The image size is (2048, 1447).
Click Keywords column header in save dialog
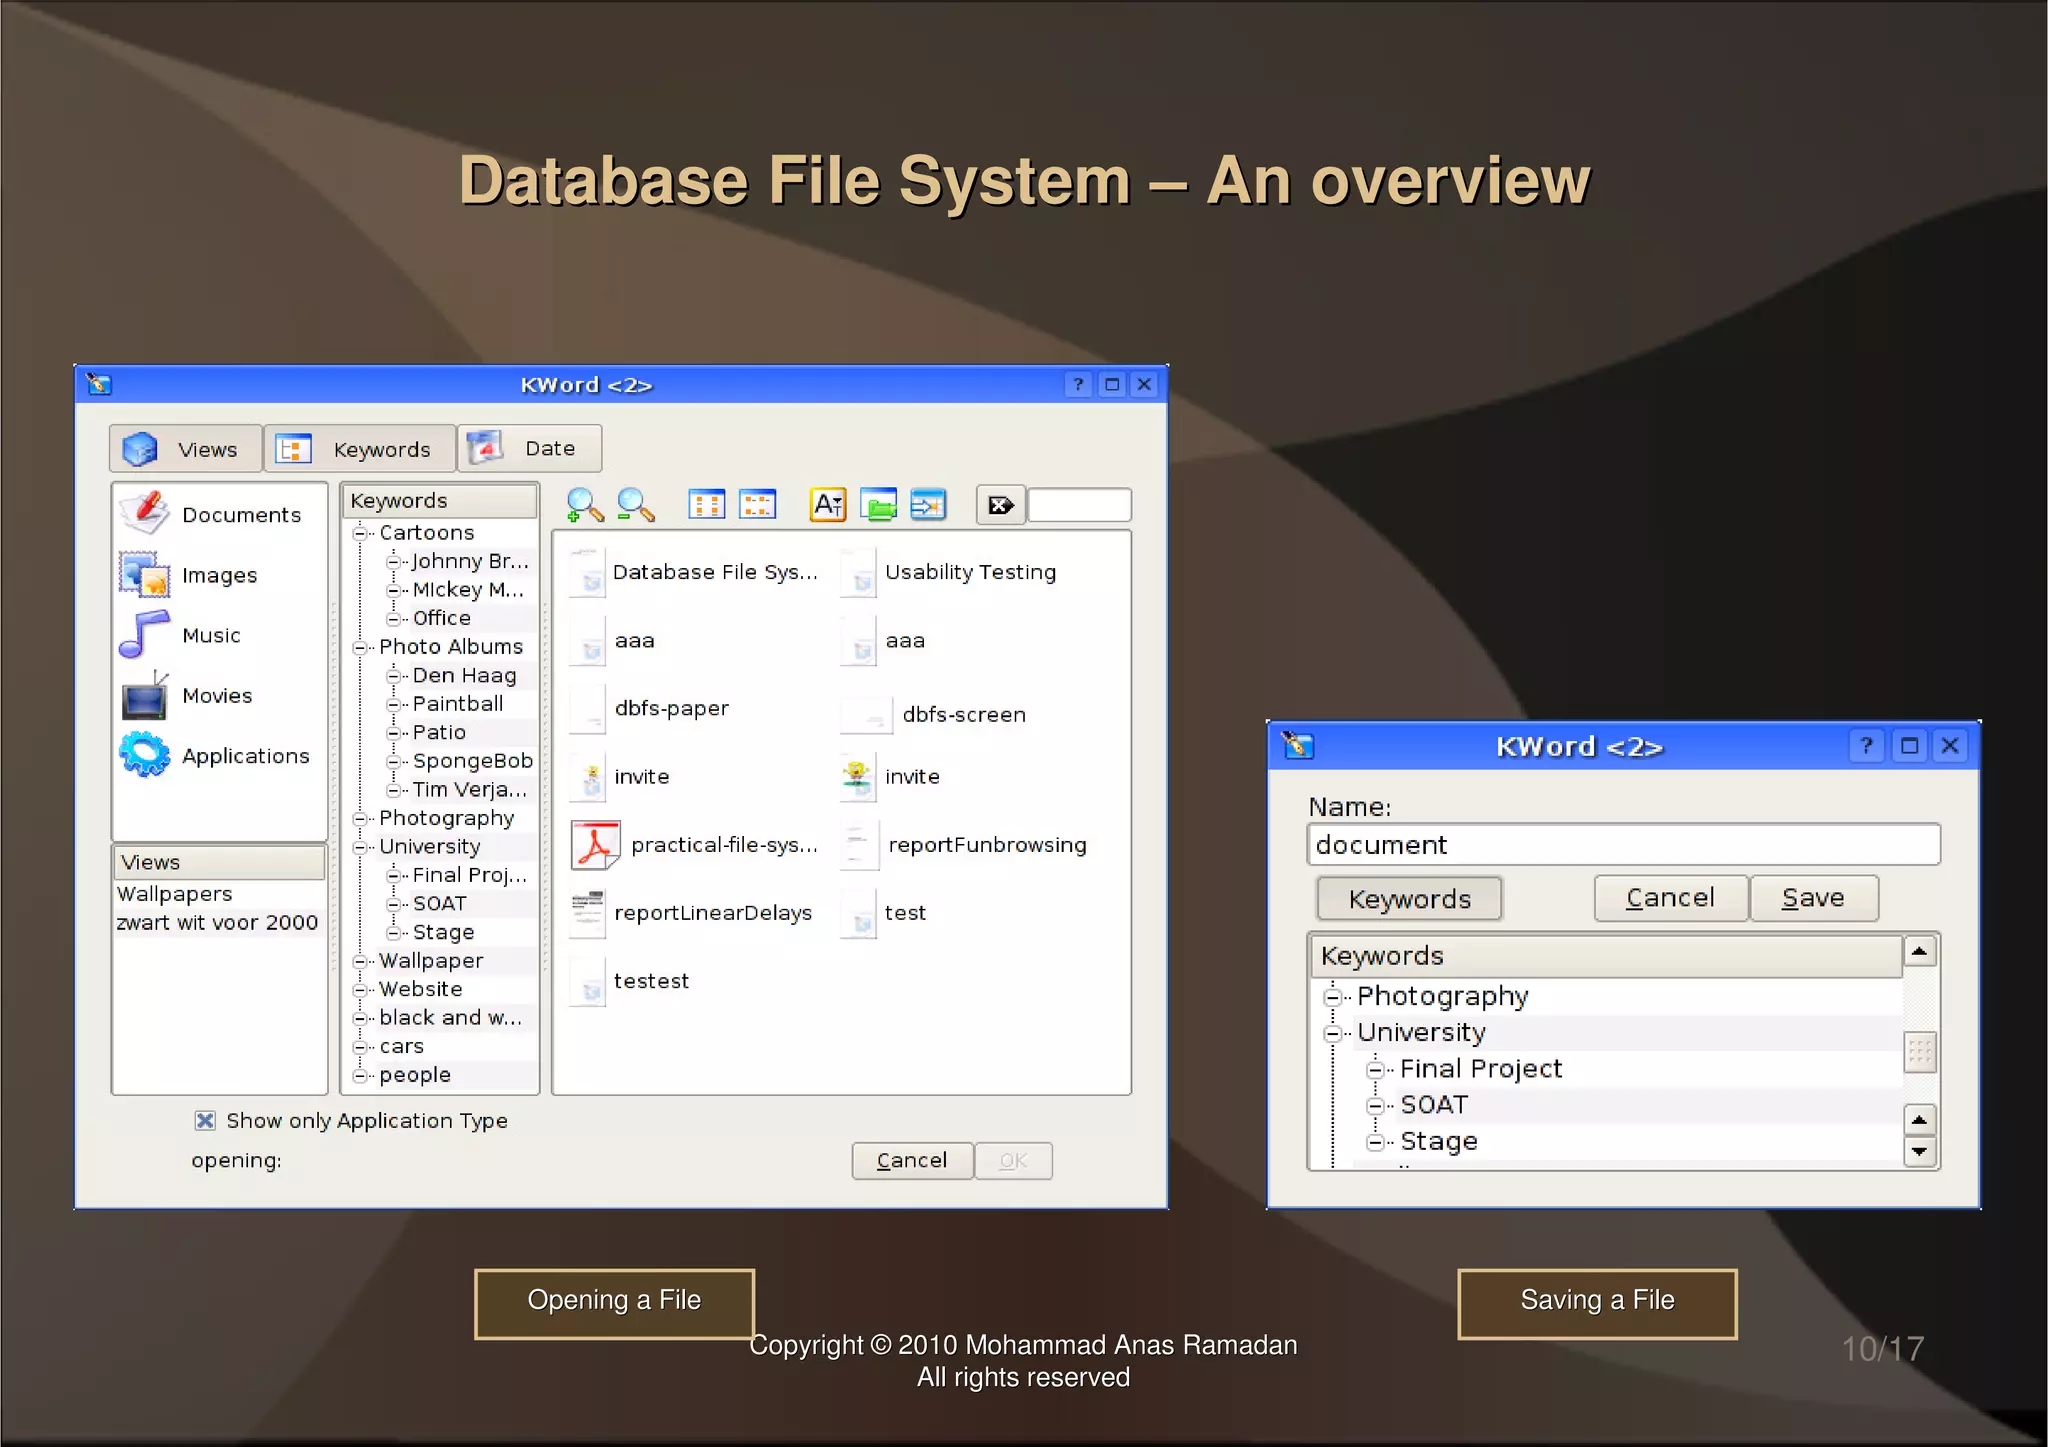click(1606, 956)
